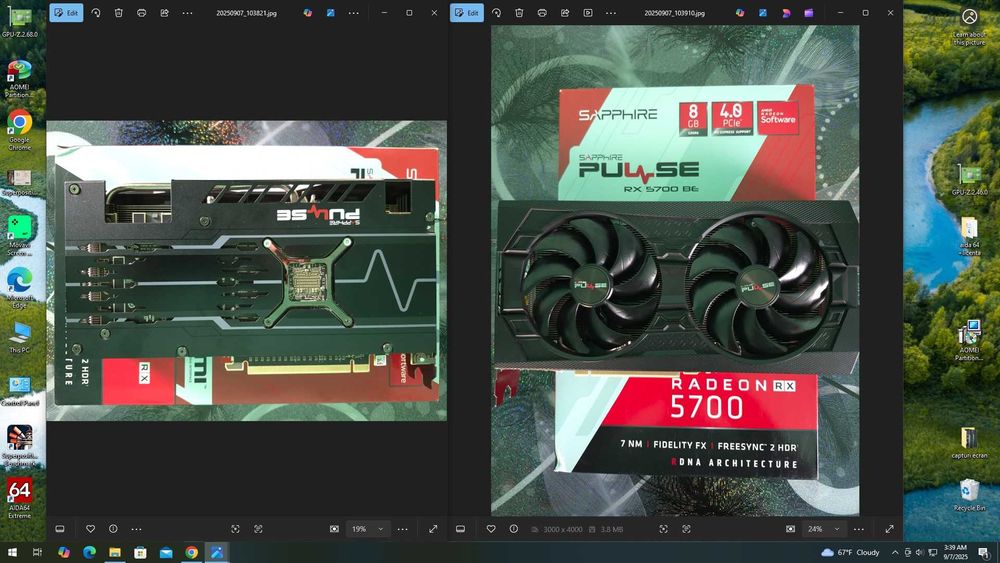The image size is (1000, 563).
Task: Share photo from left Photos window
Action: pyautogui.click(x=165, y=13)
